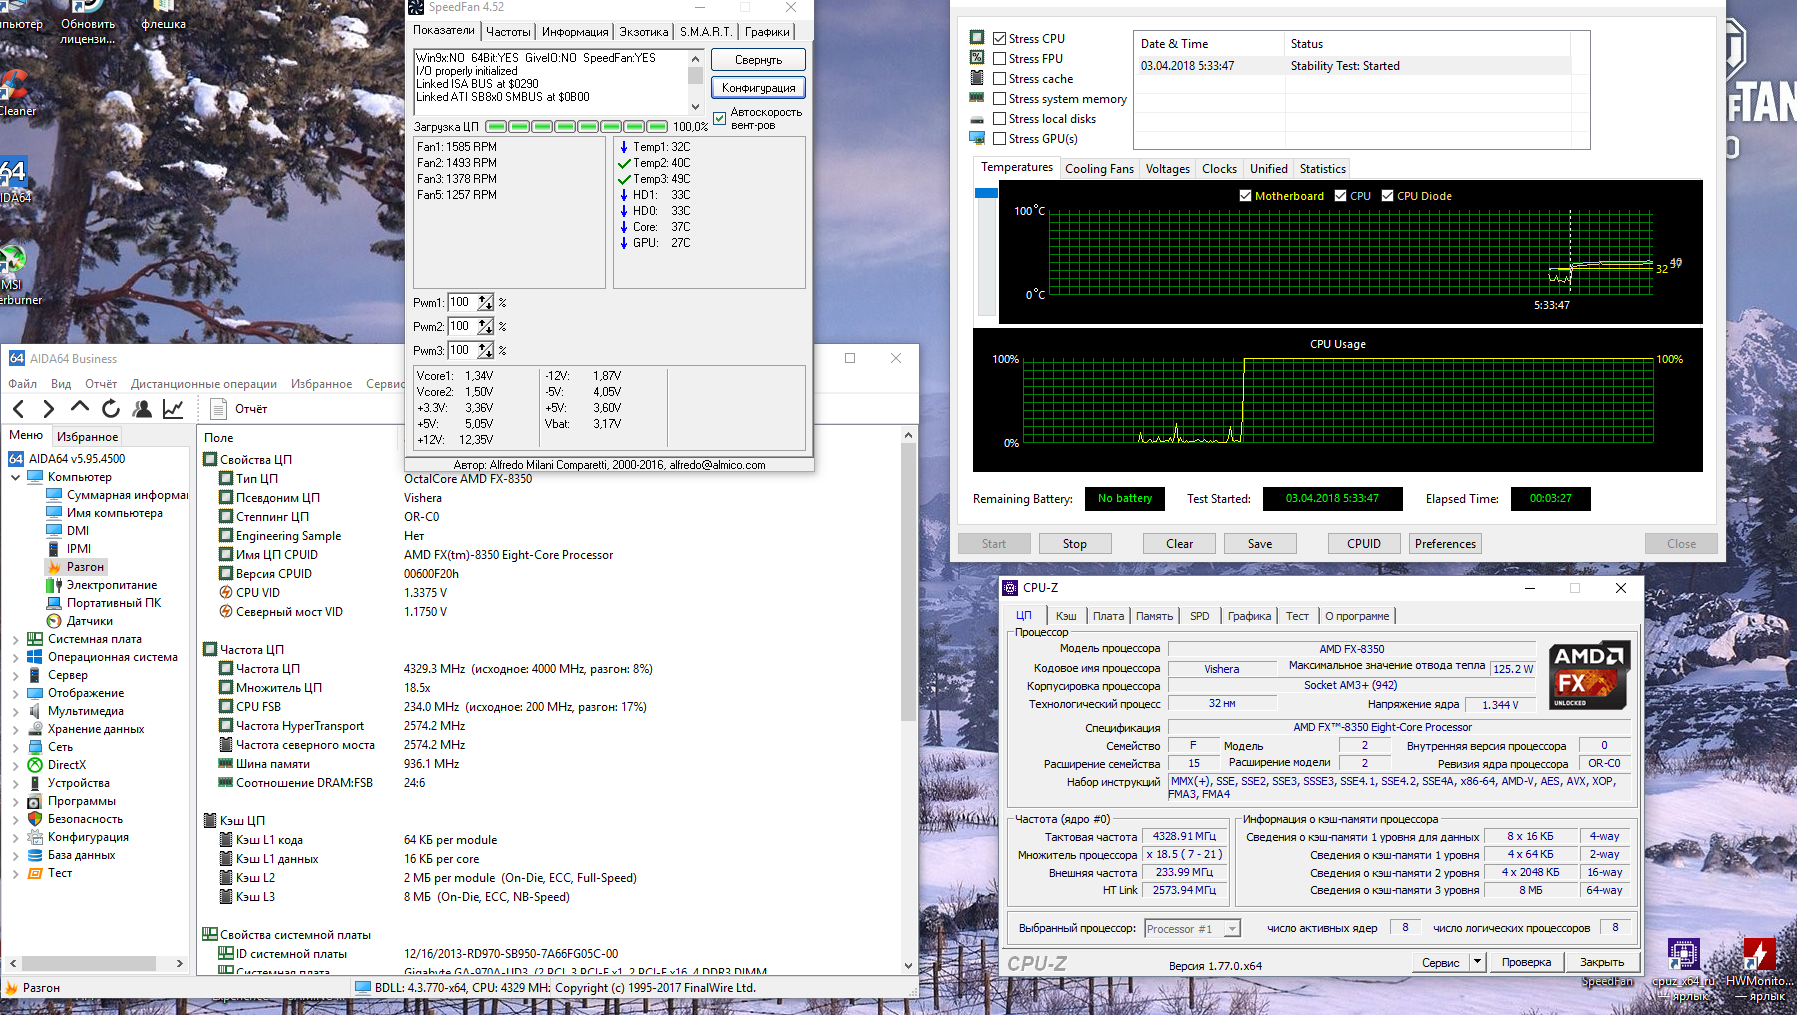This screenshot has height=1015, width=1797.
Task: Click the AIDA64 back navigation arrow
Action: pyautogui.click(x=19, y=408)
